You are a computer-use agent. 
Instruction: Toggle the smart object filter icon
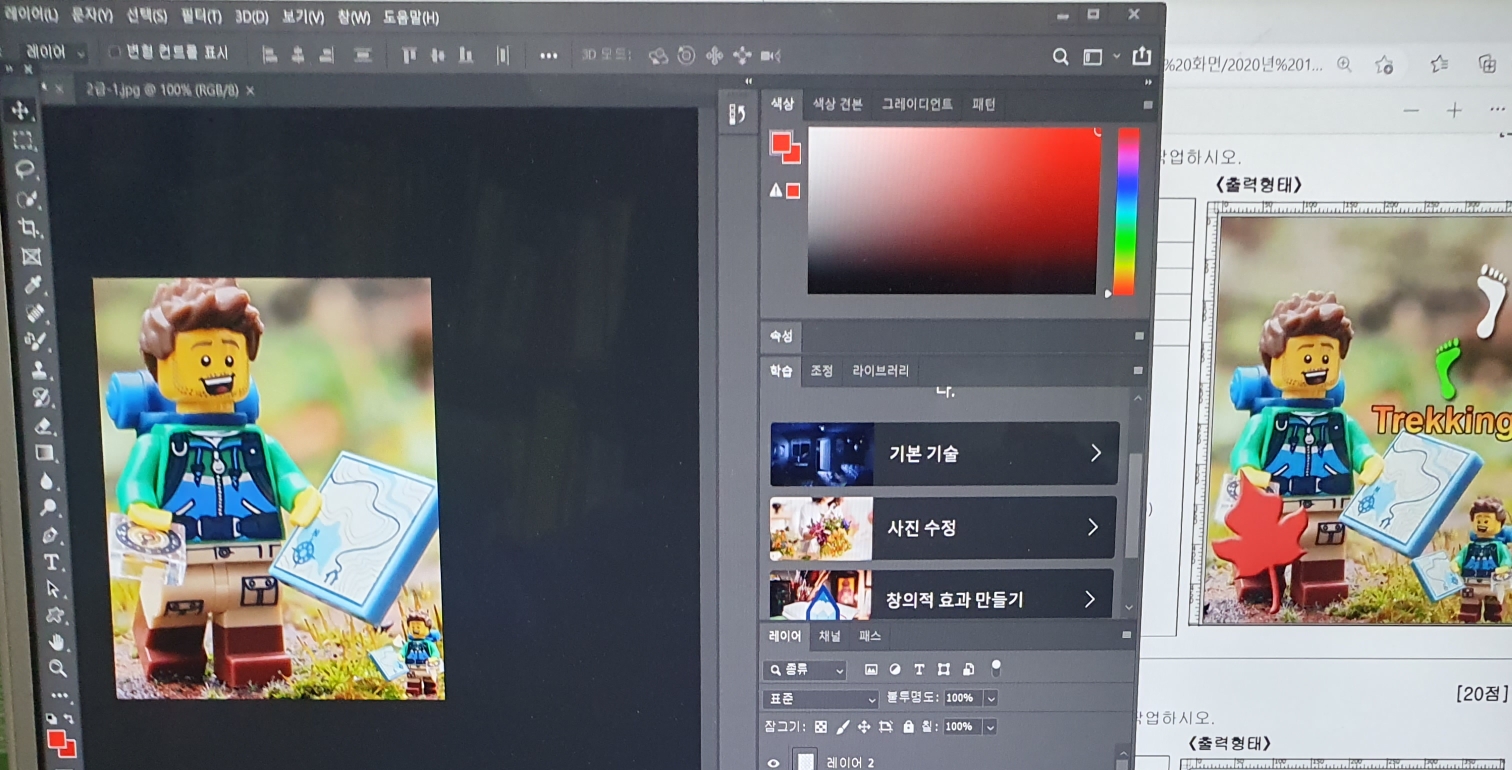coord(968,669)
